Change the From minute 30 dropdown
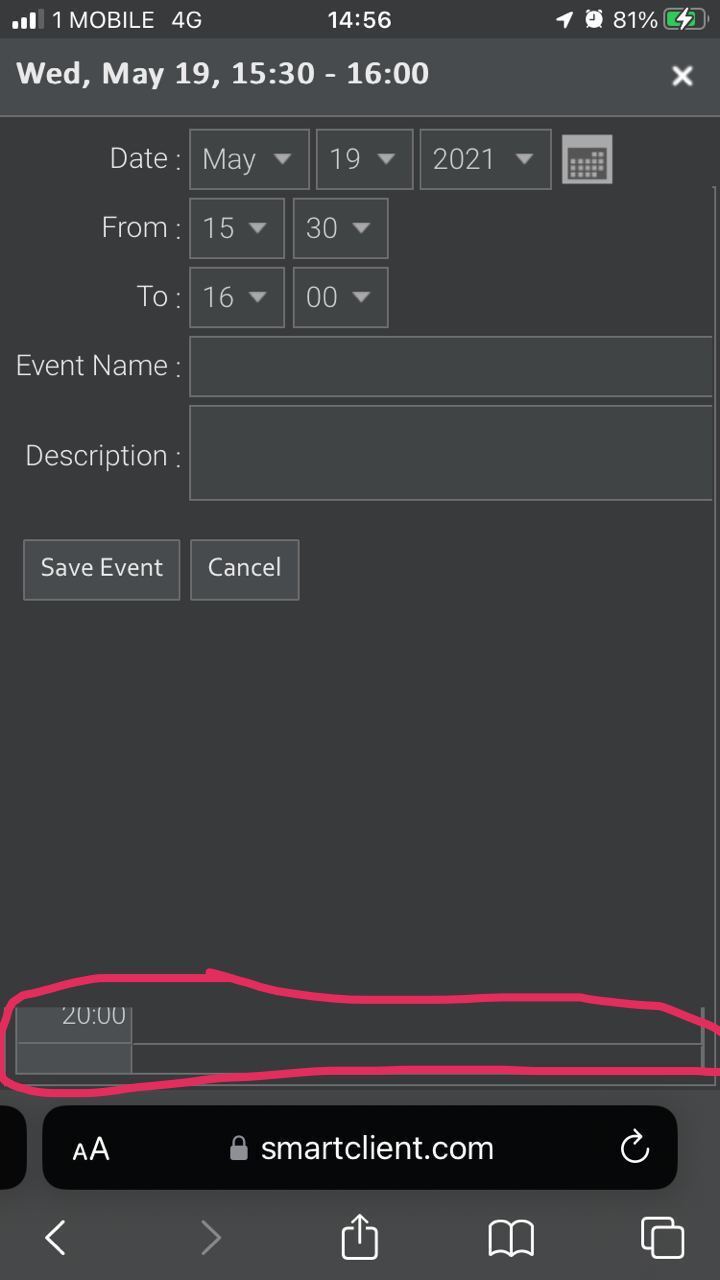This screenshot has height=1280, width=720. pos(340,228)
